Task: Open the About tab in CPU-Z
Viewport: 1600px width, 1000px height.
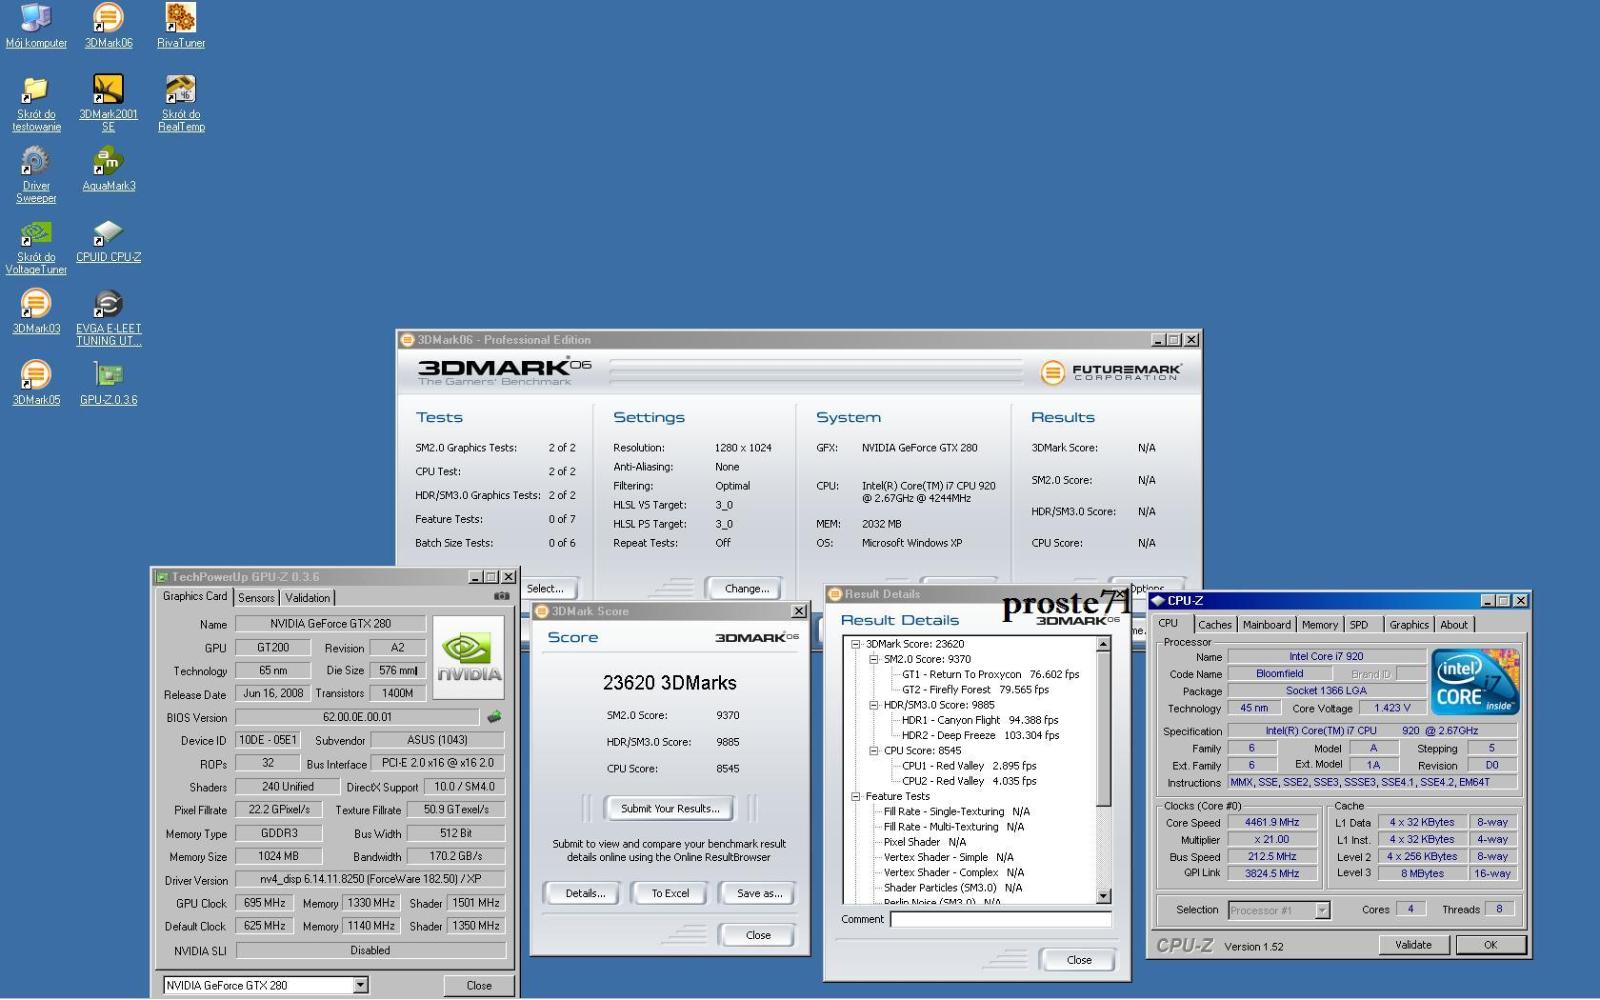Action: pyautogui.click(x=1454, y=624)
